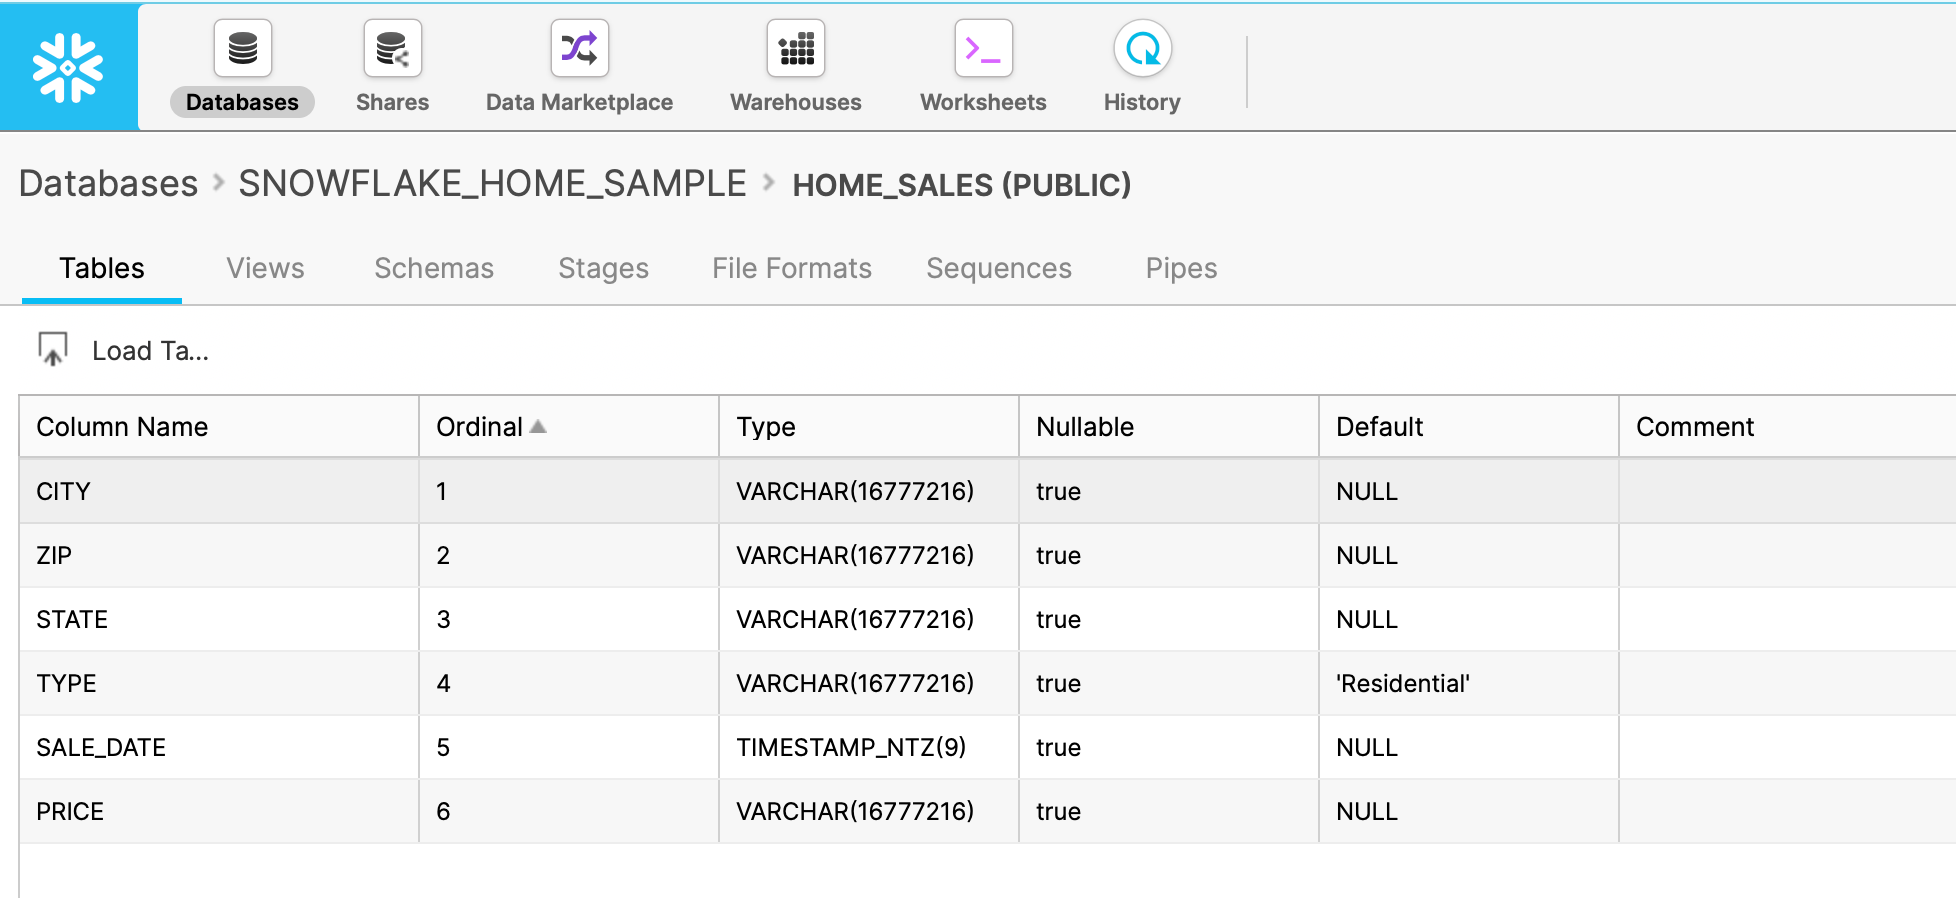
Task: Click the TIMESTAMP_NTZ(9) type cell
Action: click(x=869, y=747)
